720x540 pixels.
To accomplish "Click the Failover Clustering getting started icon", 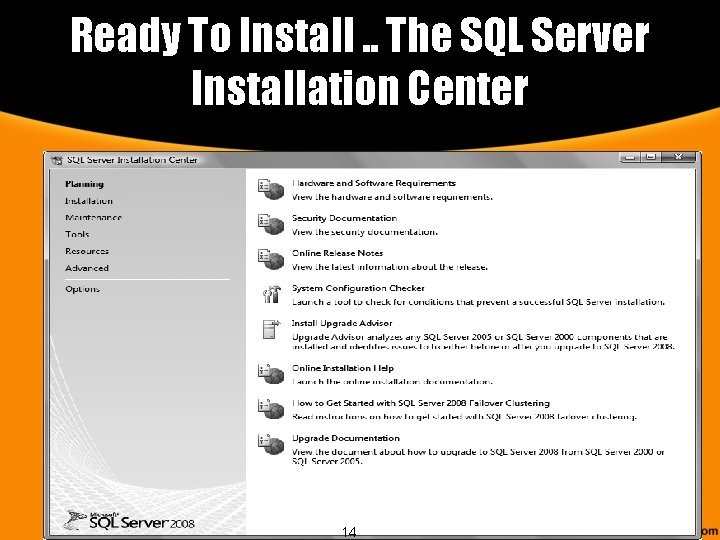I will 271,409.
